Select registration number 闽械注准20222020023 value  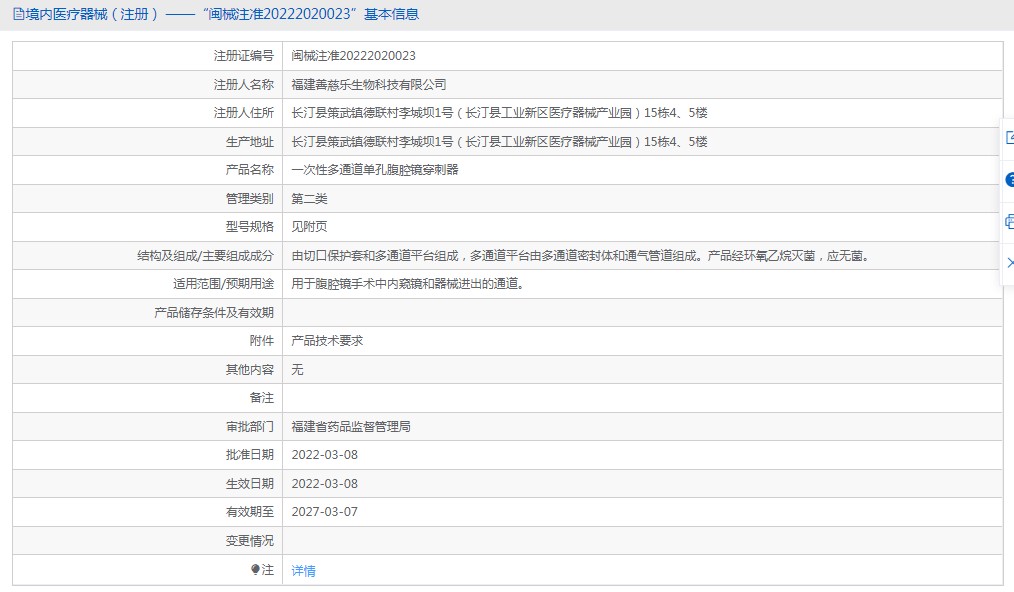point(353,56)
